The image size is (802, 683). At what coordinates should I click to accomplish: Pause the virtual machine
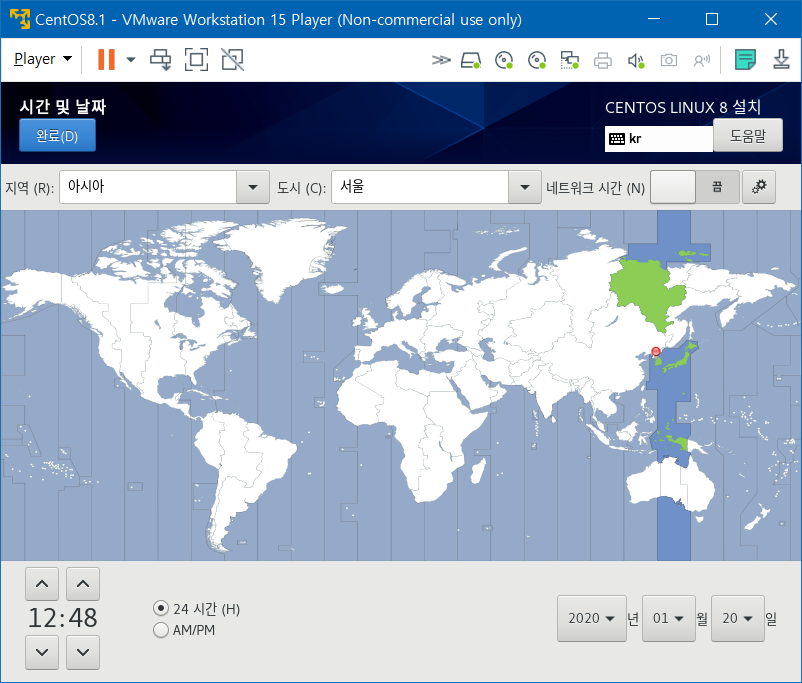(x=106, y=59)
